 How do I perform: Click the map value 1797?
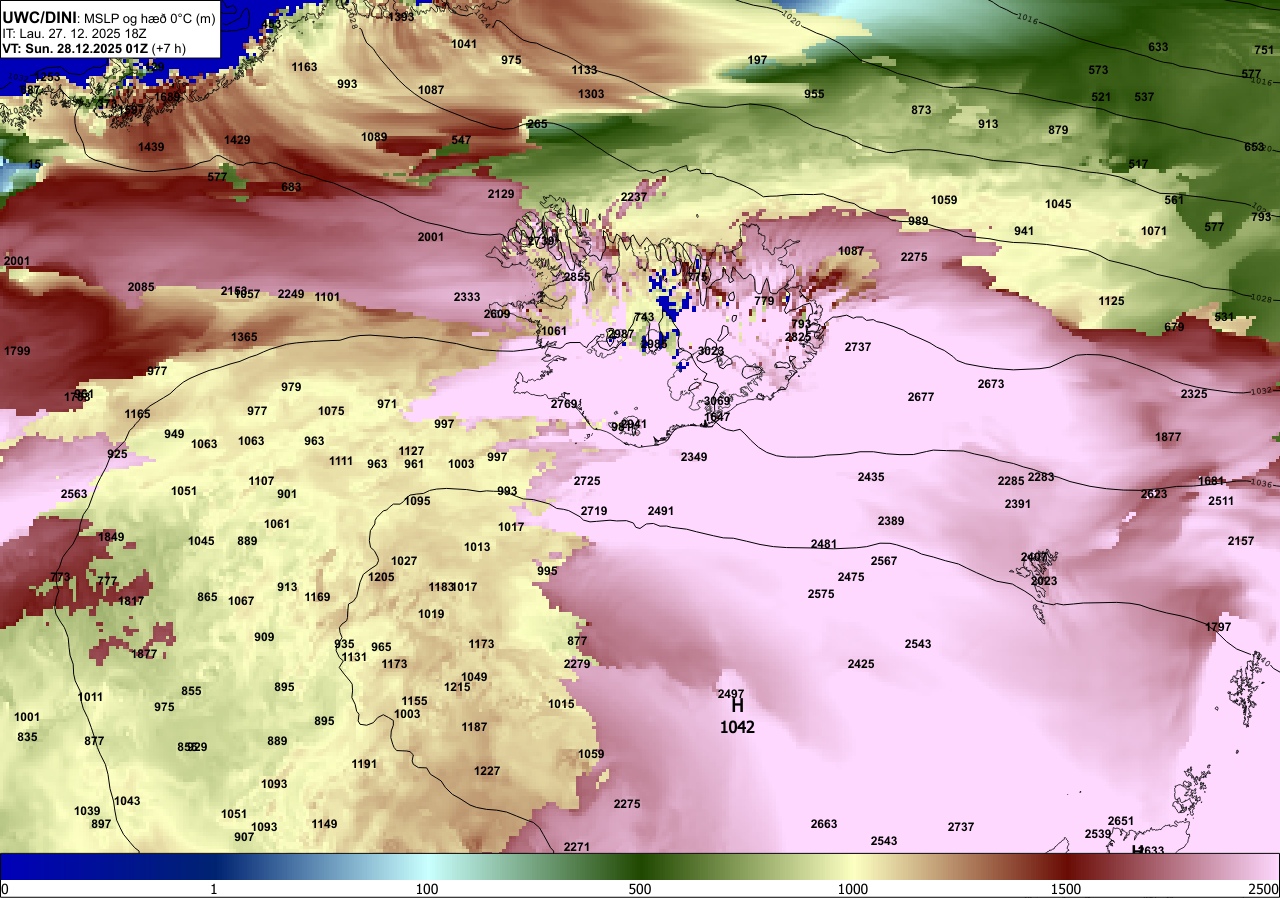point(1218,627)
